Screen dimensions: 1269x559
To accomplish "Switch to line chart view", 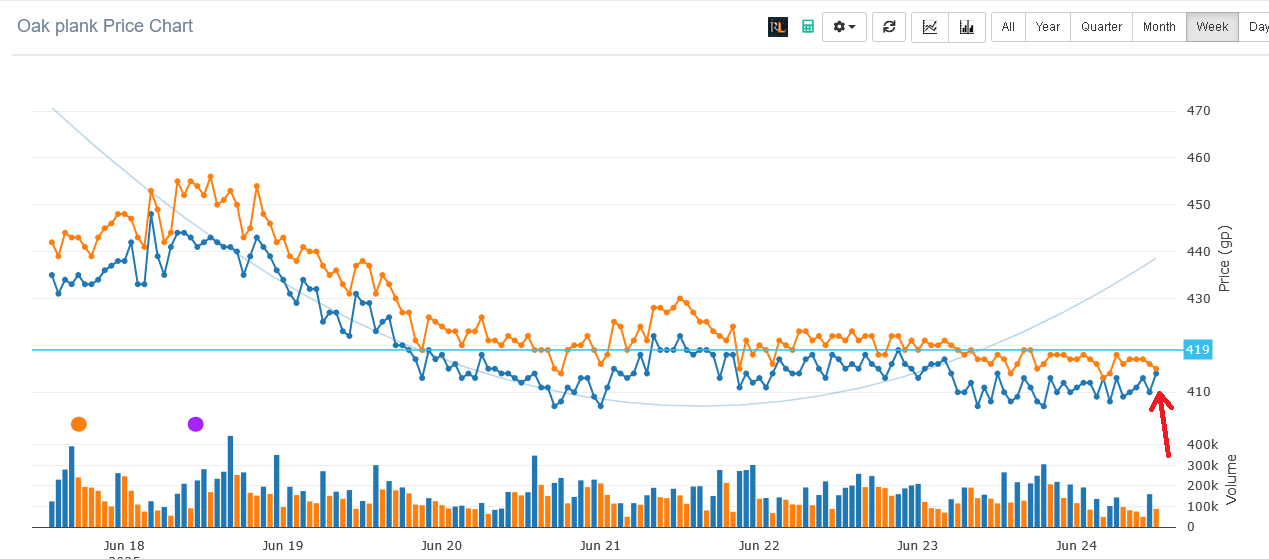I will pyautogui.click(x=930, y=27).
